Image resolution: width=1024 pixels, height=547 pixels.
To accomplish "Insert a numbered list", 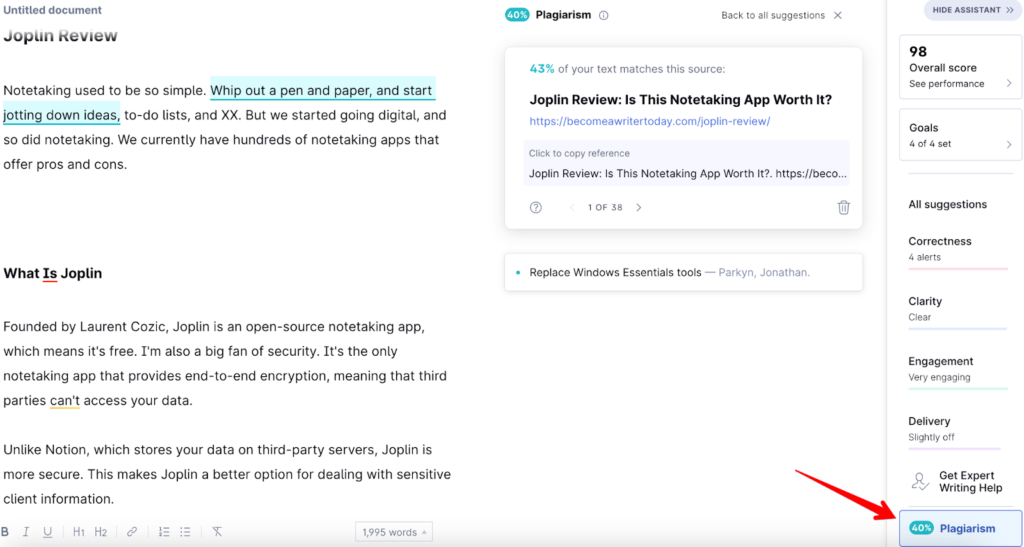I will [164, 532].
